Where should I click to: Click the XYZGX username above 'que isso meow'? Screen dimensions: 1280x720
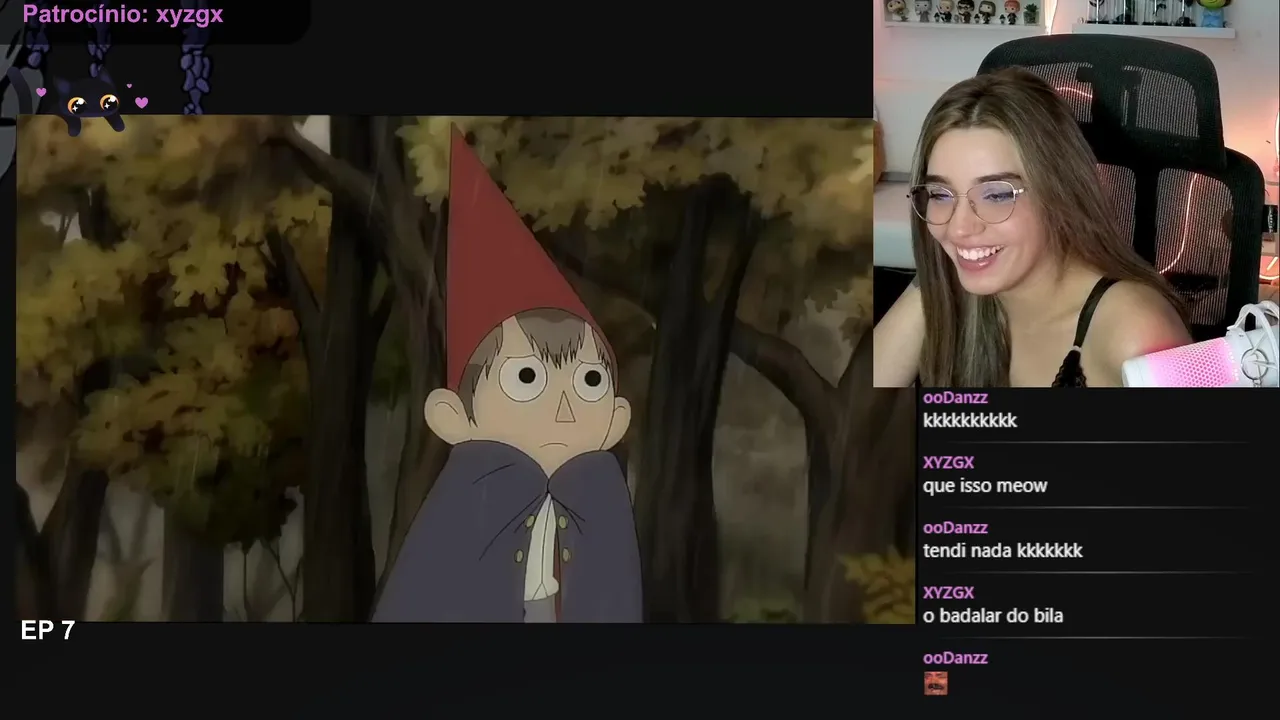click(948, 463)
